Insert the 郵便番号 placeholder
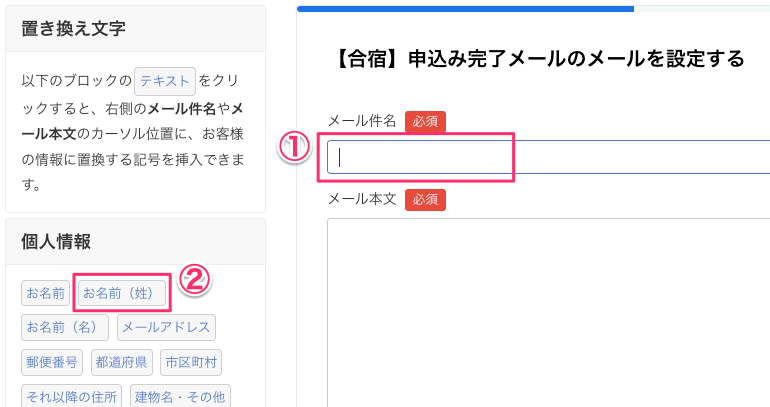Screen dimensions: 770x407 coord(52,362)
